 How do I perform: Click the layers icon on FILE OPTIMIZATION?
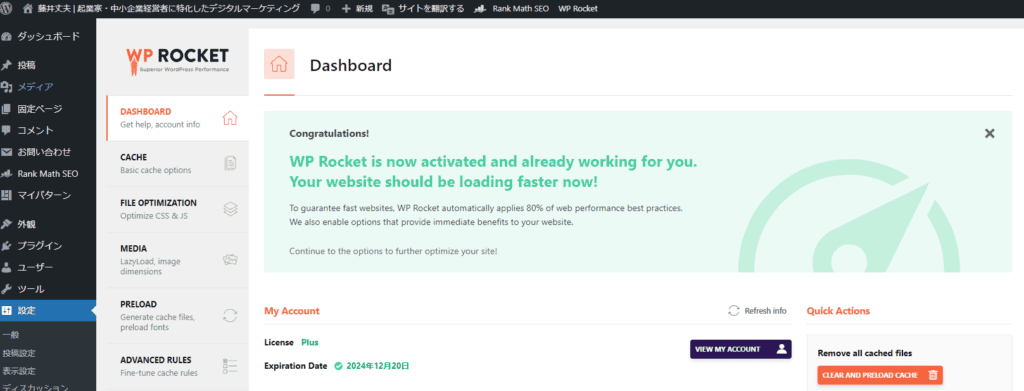(x=230, y=209)
